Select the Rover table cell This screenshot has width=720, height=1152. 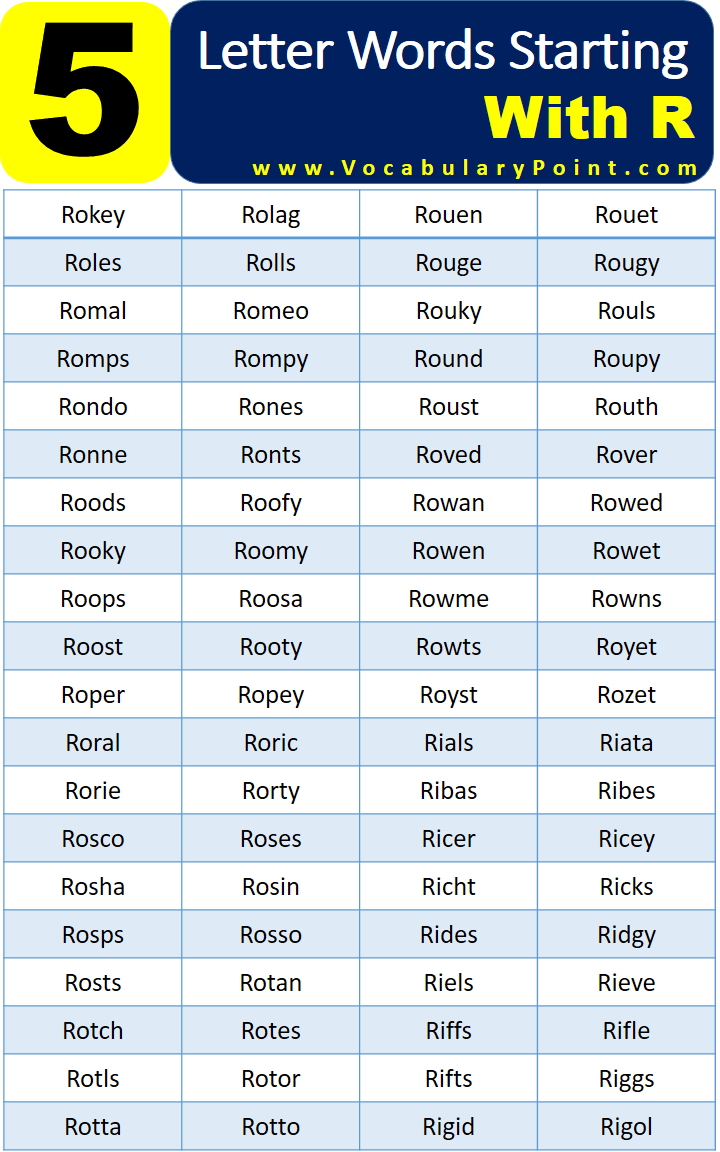click(x=627, y=455)
